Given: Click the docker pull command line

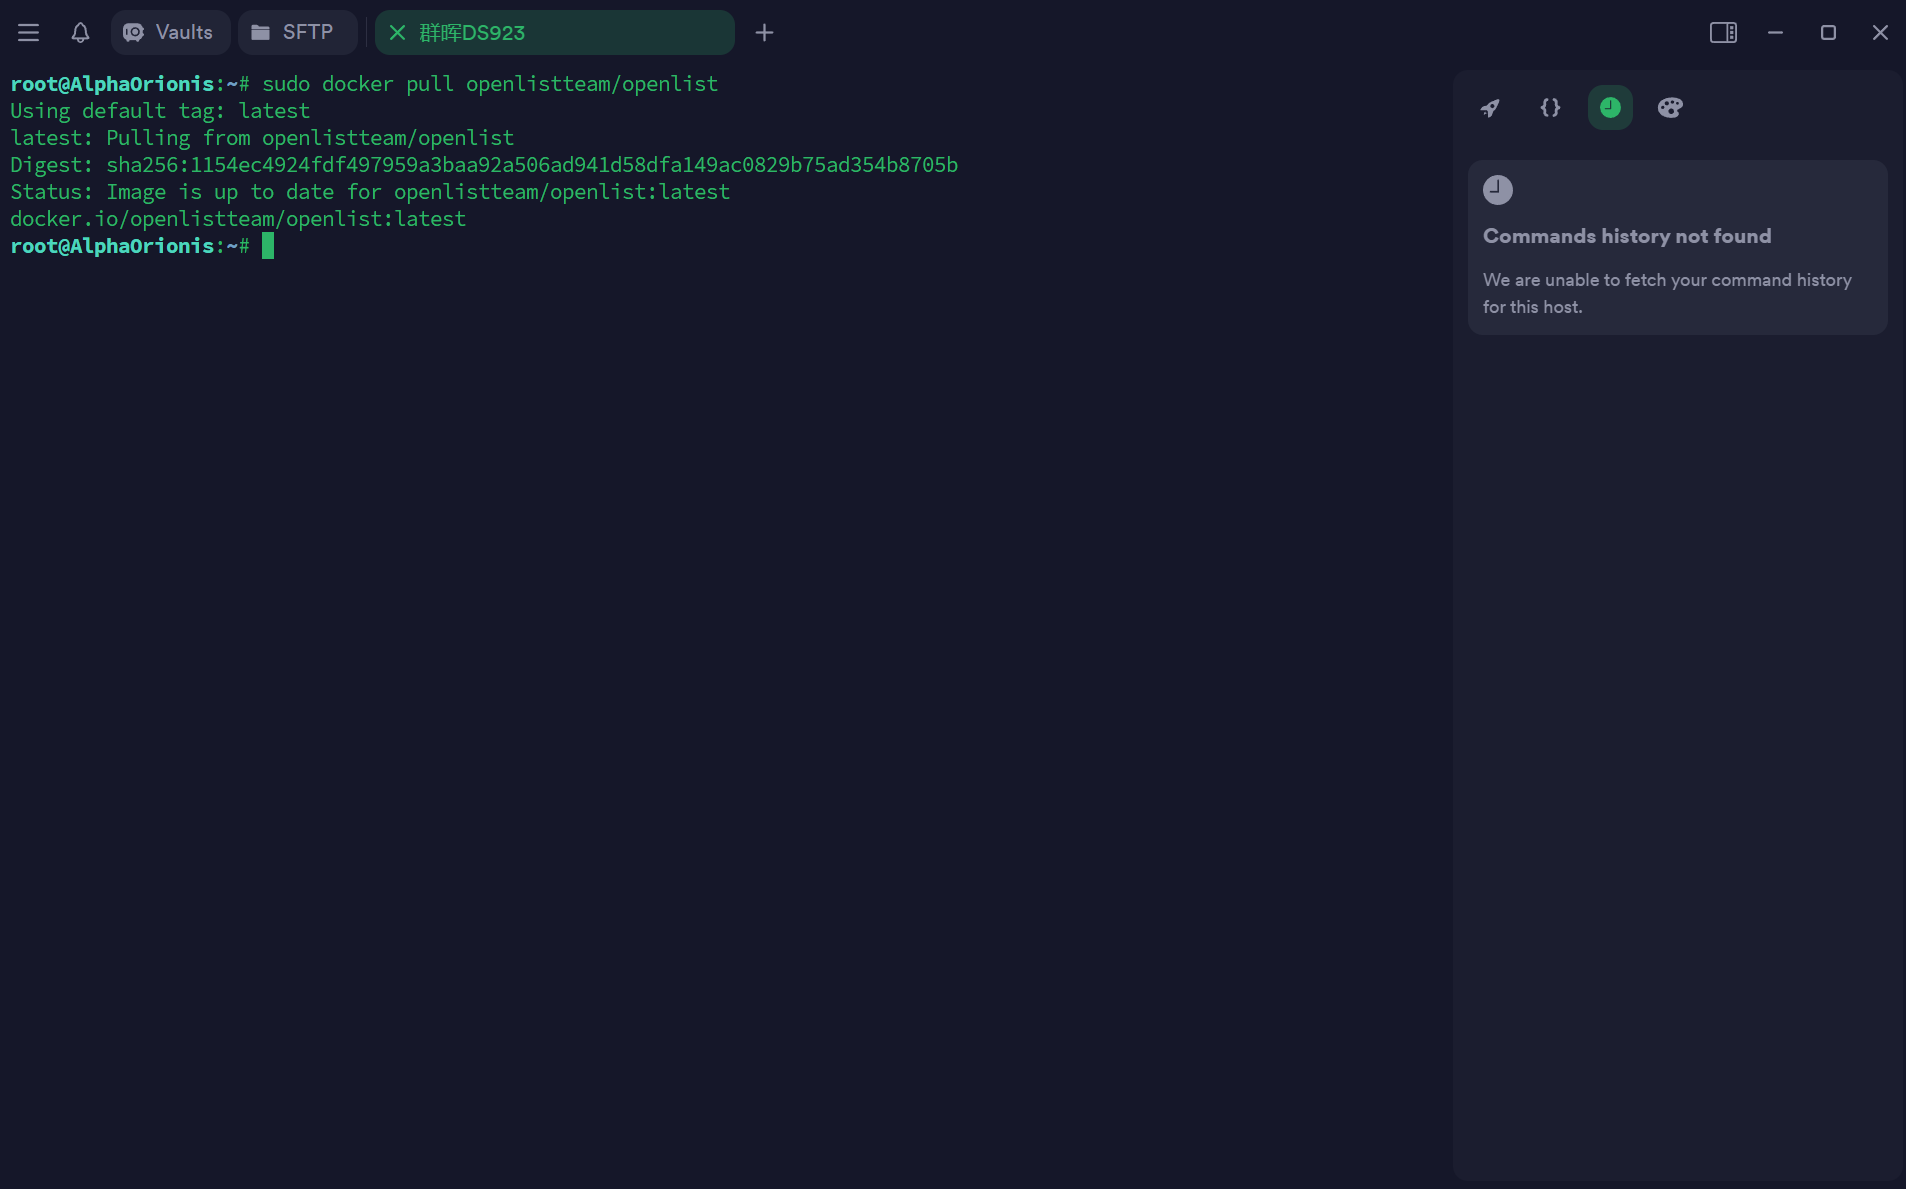Looking at the screenshot, I should 489,84.
